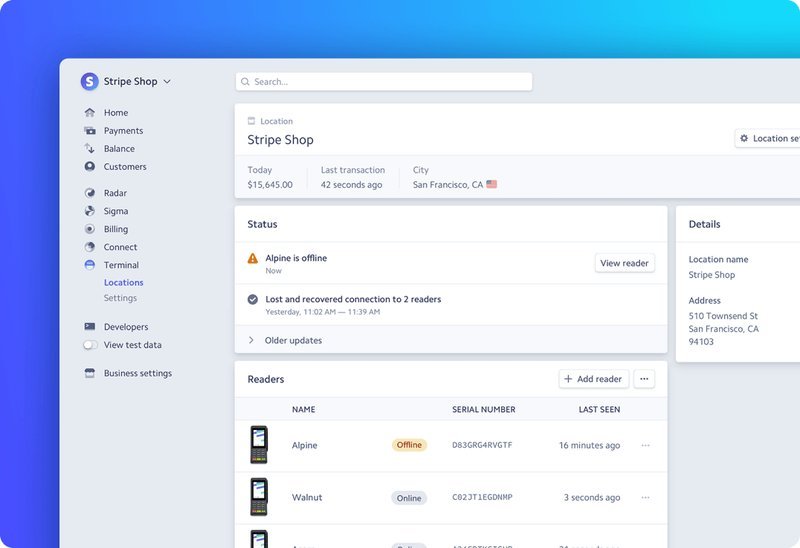Click the Terminal icon in sidebar
This screenshot has height=548, width=800.
coord(90,265)
